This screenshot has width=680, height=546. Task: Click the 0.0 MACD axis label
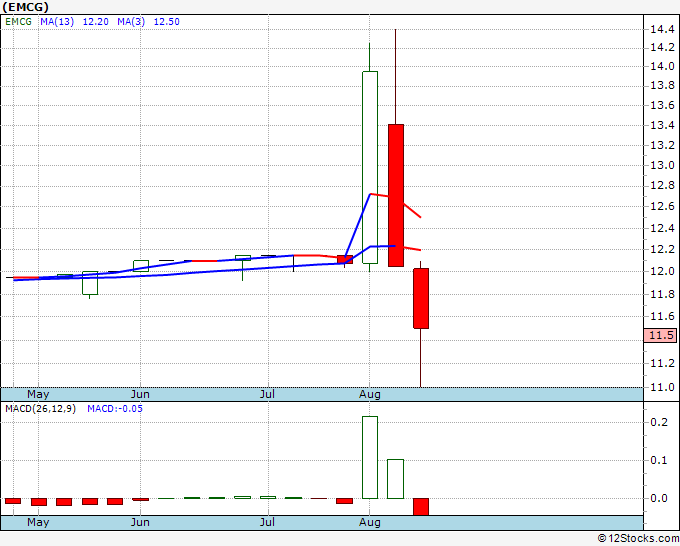[x=659, y=498]
